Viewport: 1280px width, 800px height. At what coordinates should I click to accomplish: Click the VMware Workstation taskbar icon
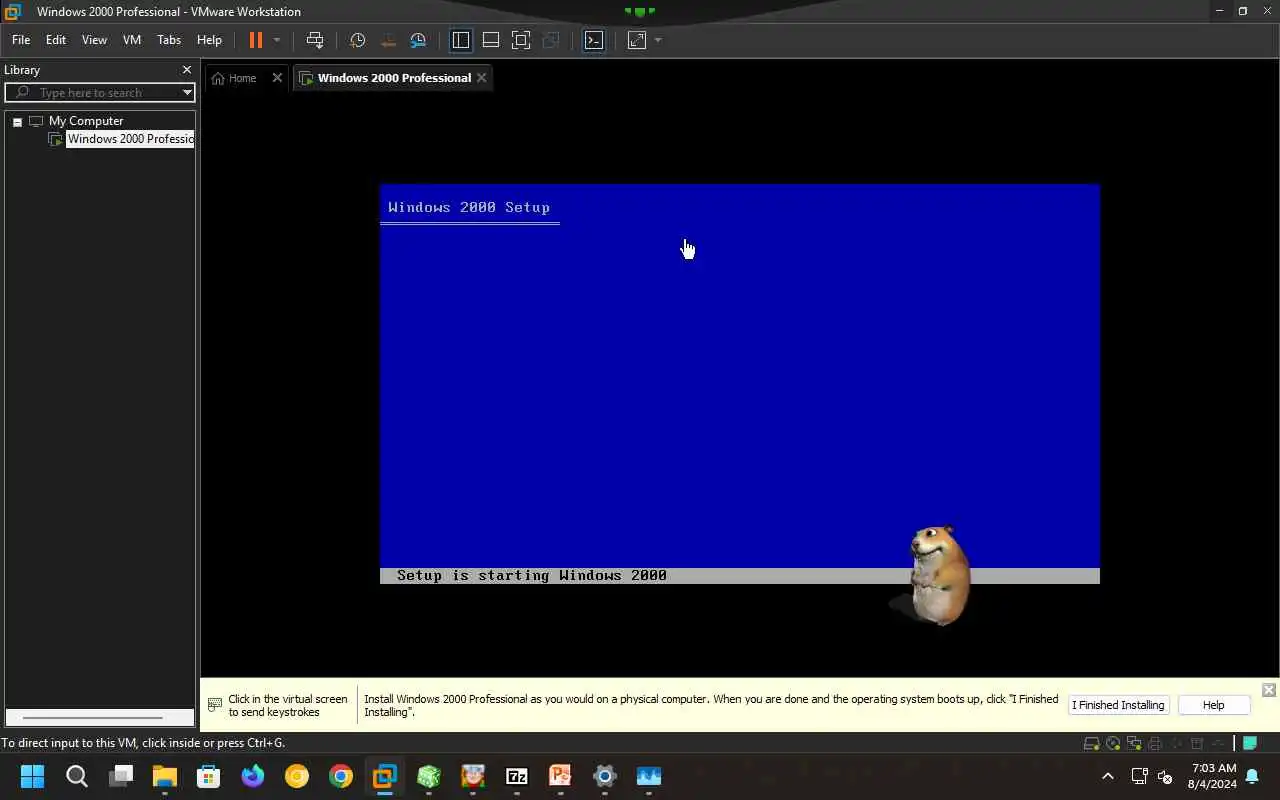pos(385,776)
